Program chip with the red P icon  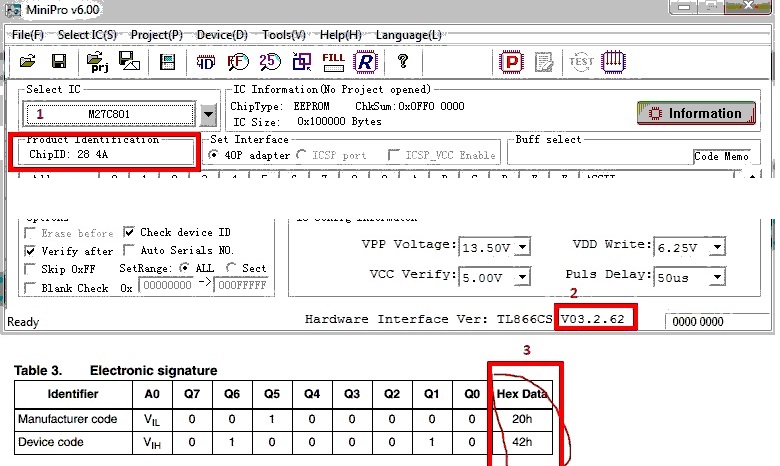[x=511, y=62]
